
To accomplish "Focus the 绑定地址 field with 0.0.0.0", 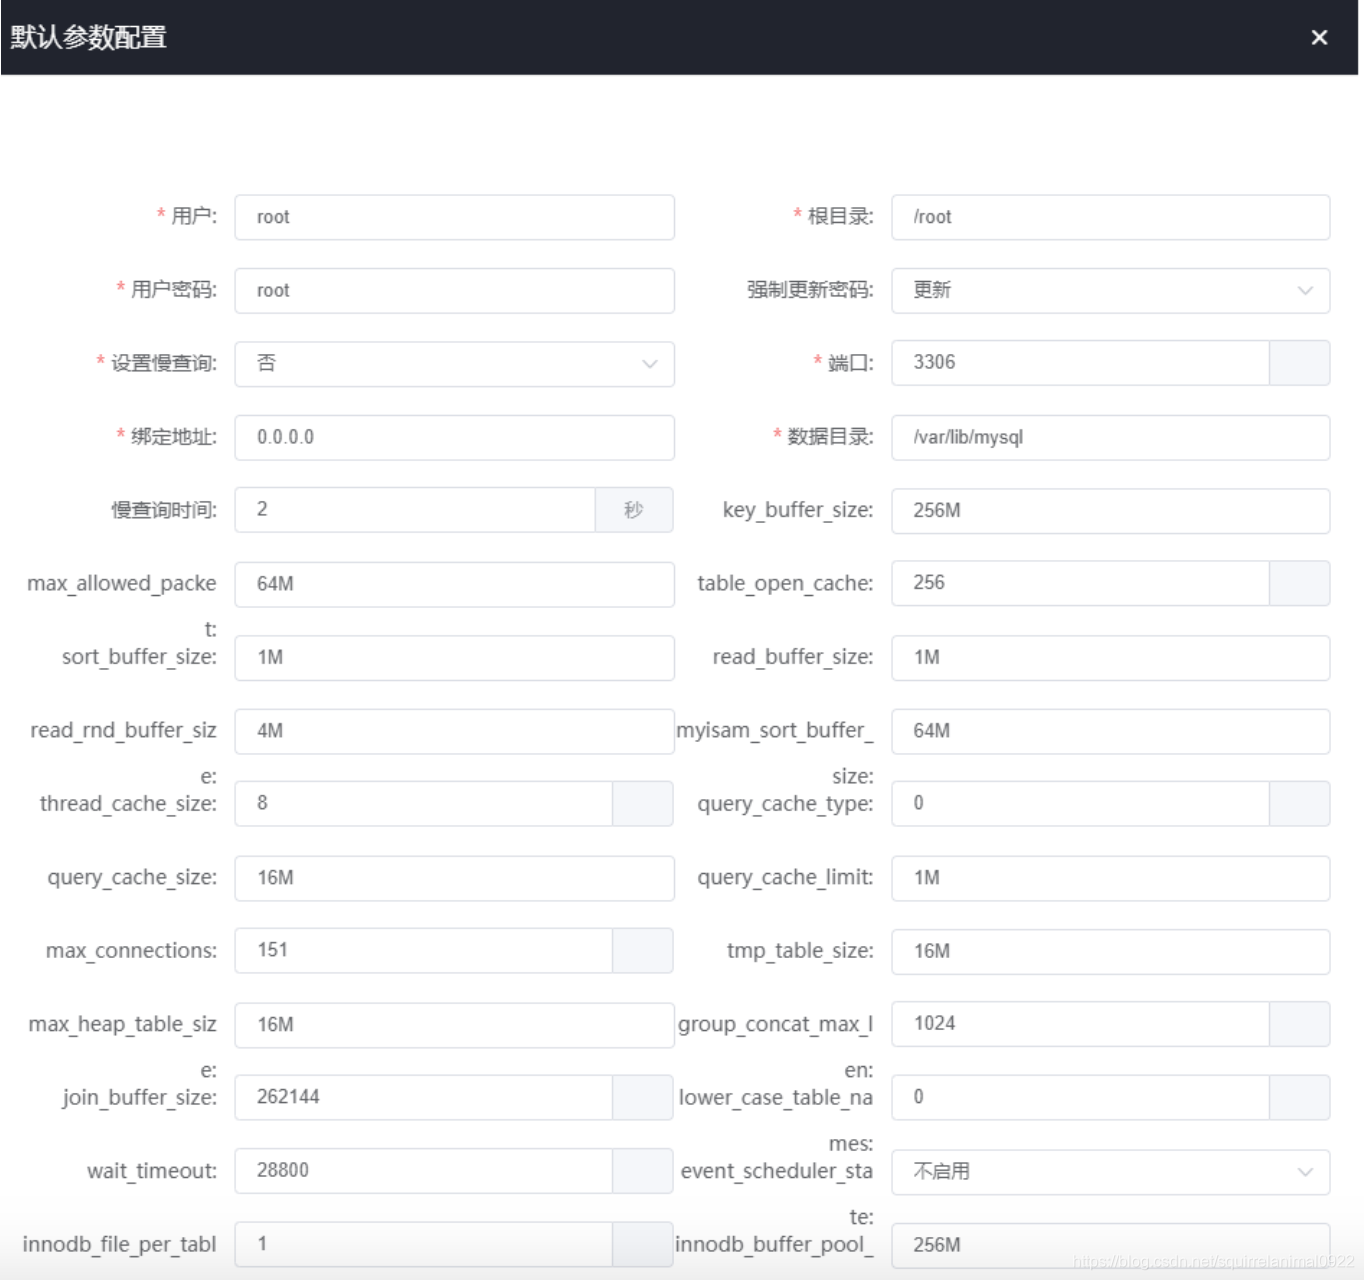I will [454, 437].
